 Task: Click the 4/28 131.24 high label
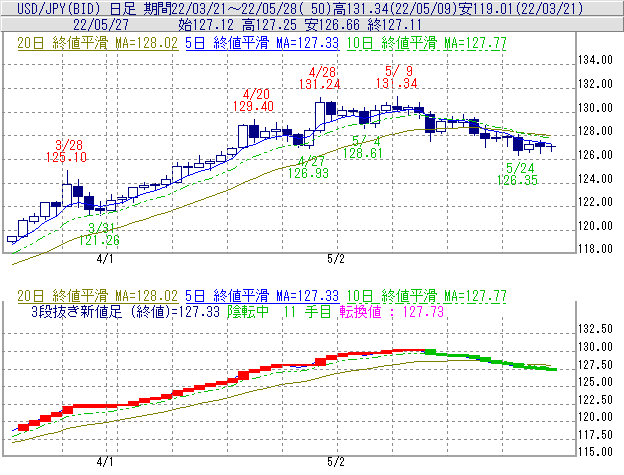pos(320,78)
